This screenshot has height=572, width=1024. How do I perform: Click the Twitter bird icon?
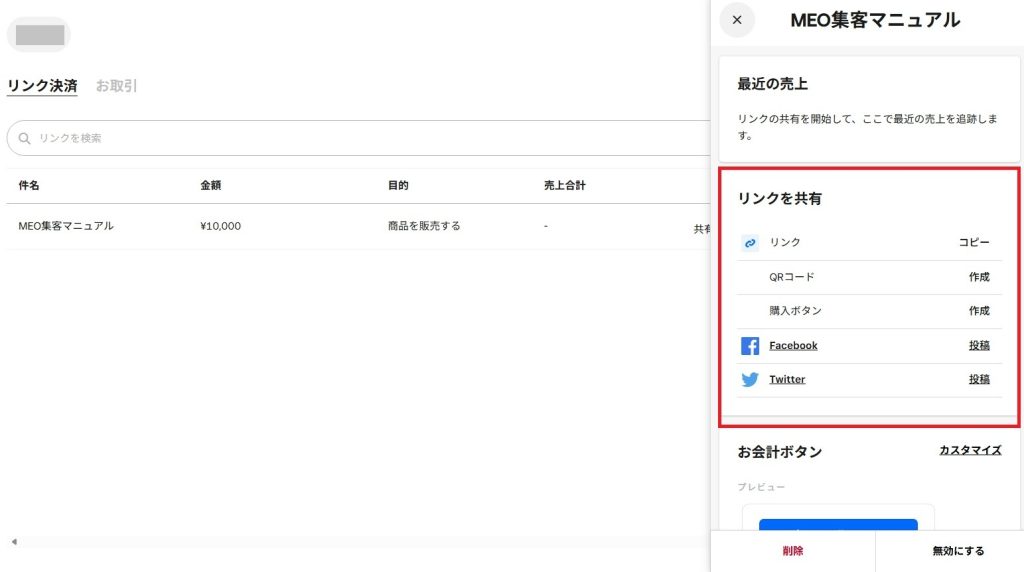[750, 379]
